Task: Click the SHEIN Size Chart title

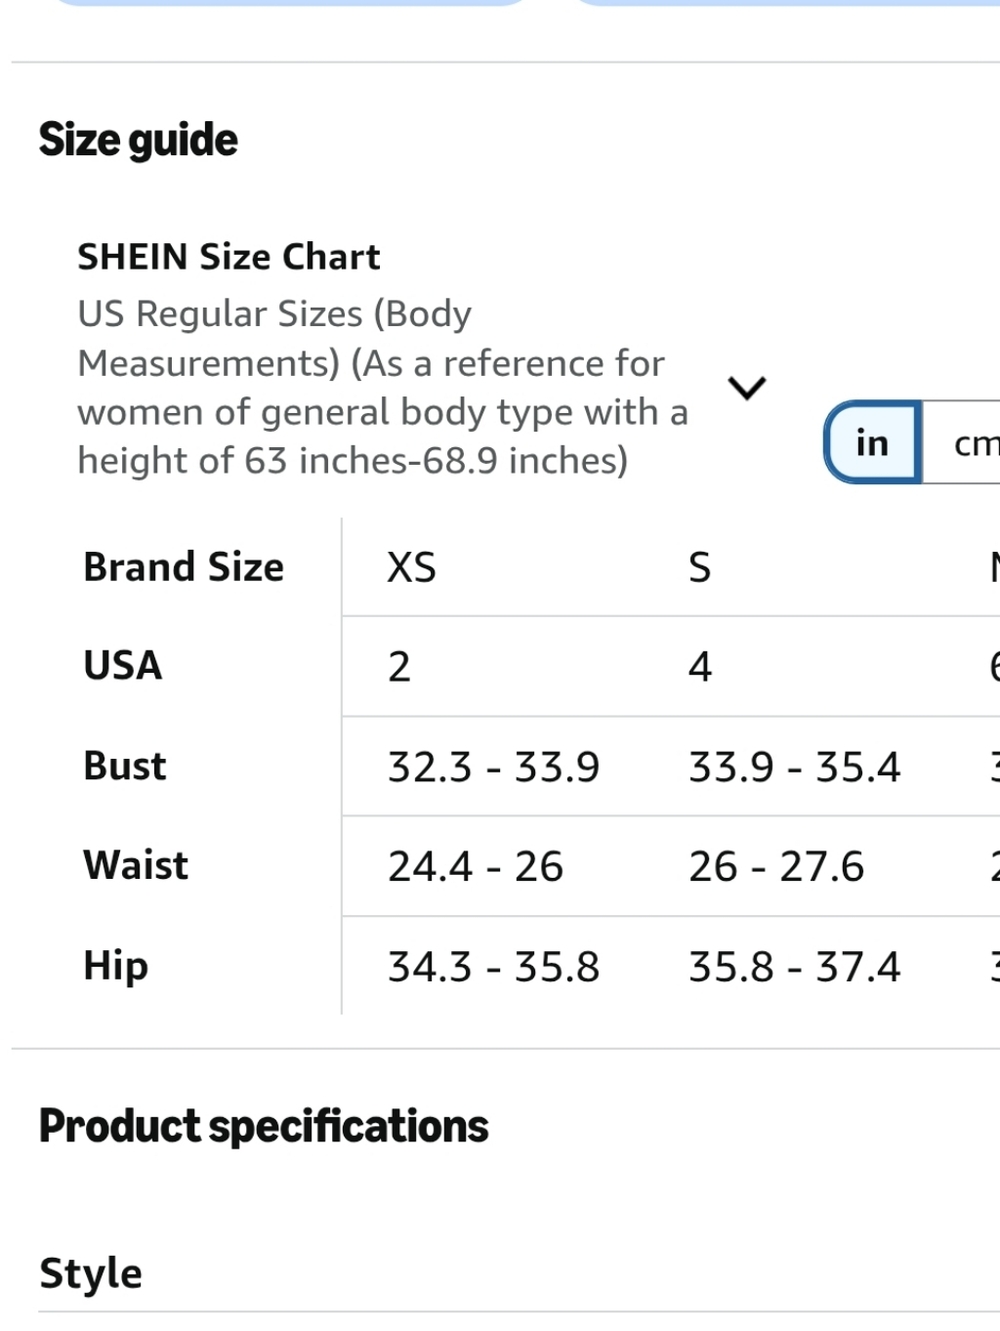Action: point(229,257)
